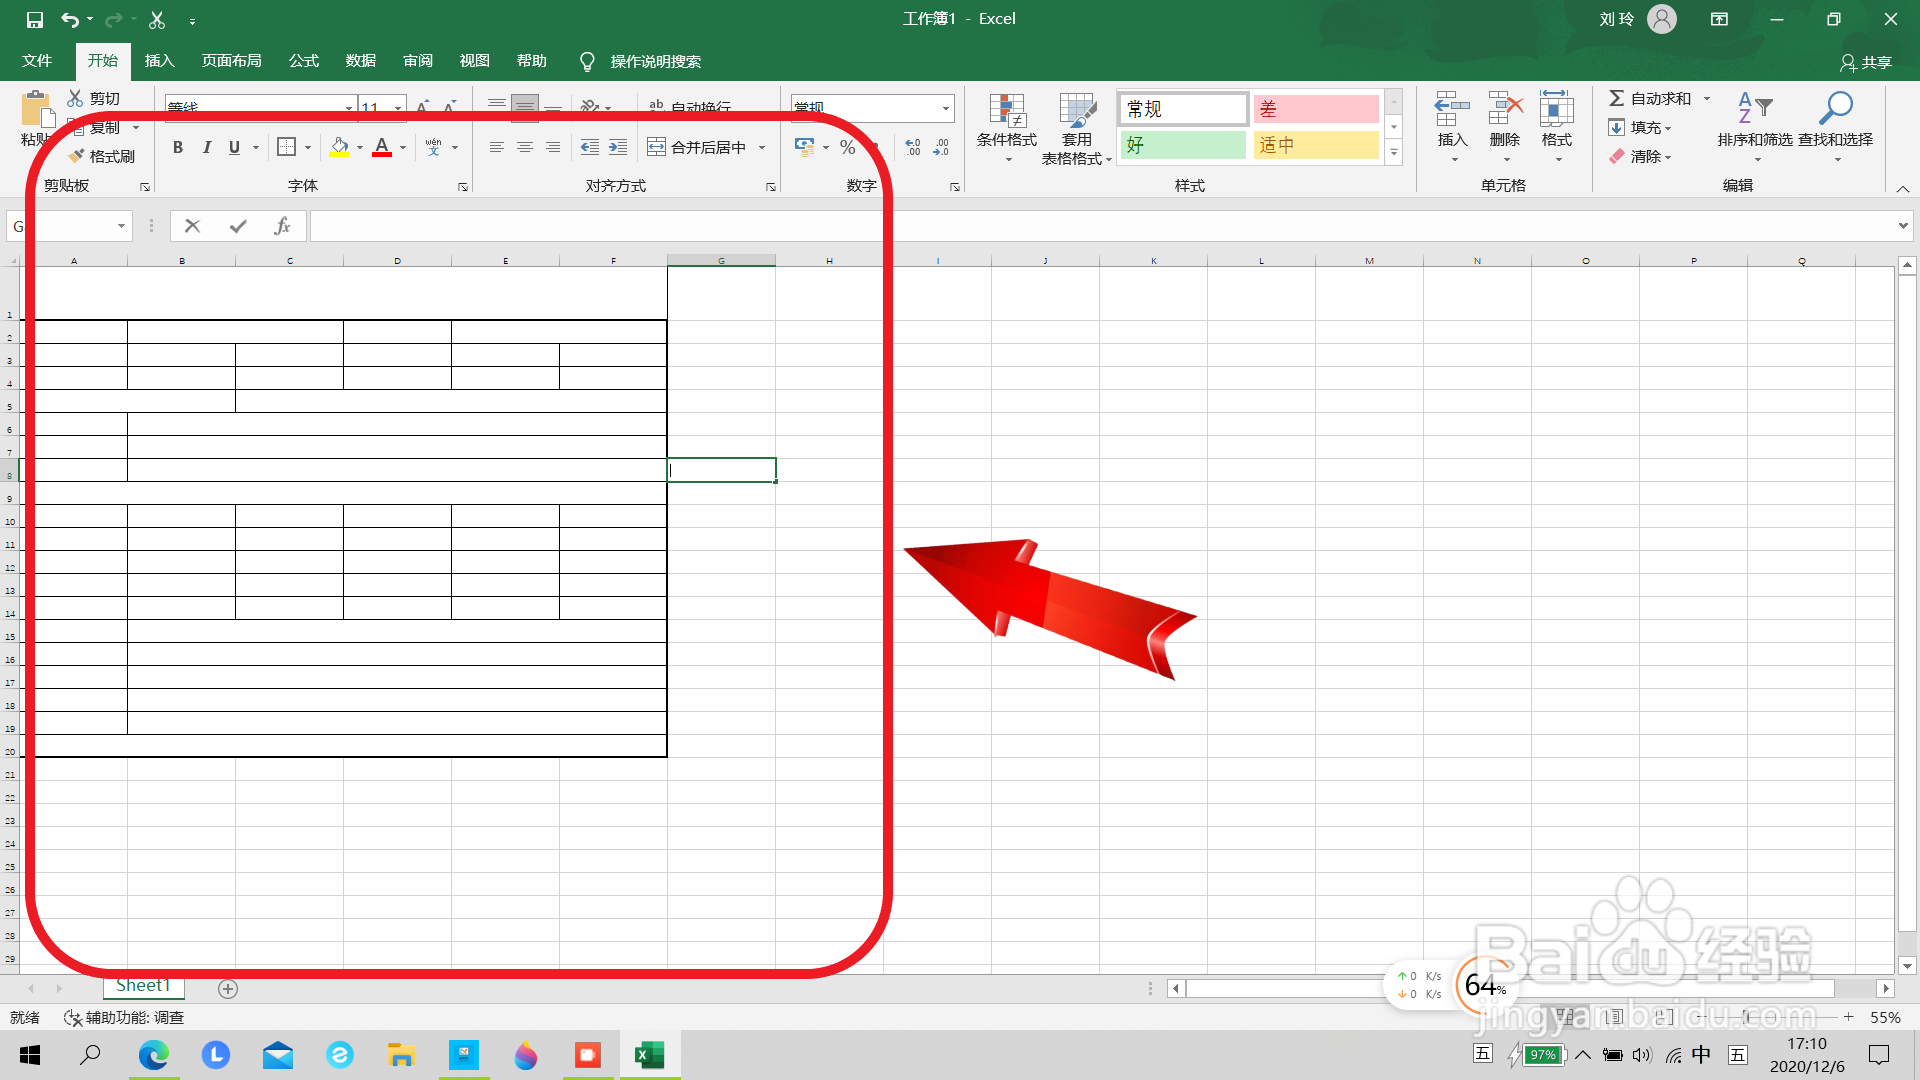
Task: Open Conditional Formatting (条件格式)
Action: (1007, 128)
